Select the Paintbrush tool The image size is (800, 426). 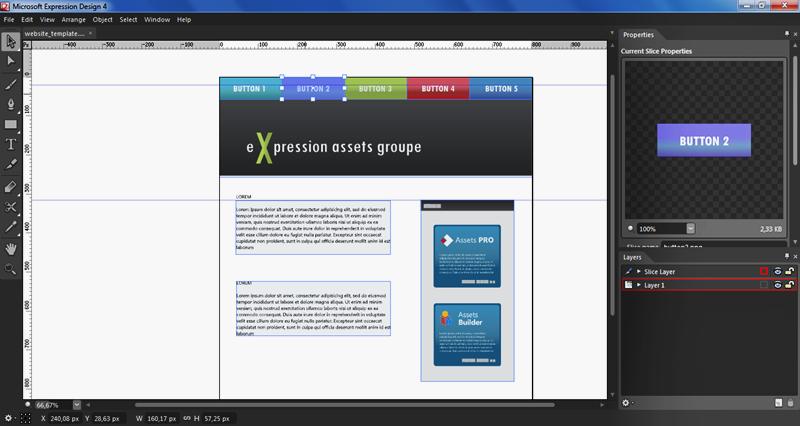(11, 84)
